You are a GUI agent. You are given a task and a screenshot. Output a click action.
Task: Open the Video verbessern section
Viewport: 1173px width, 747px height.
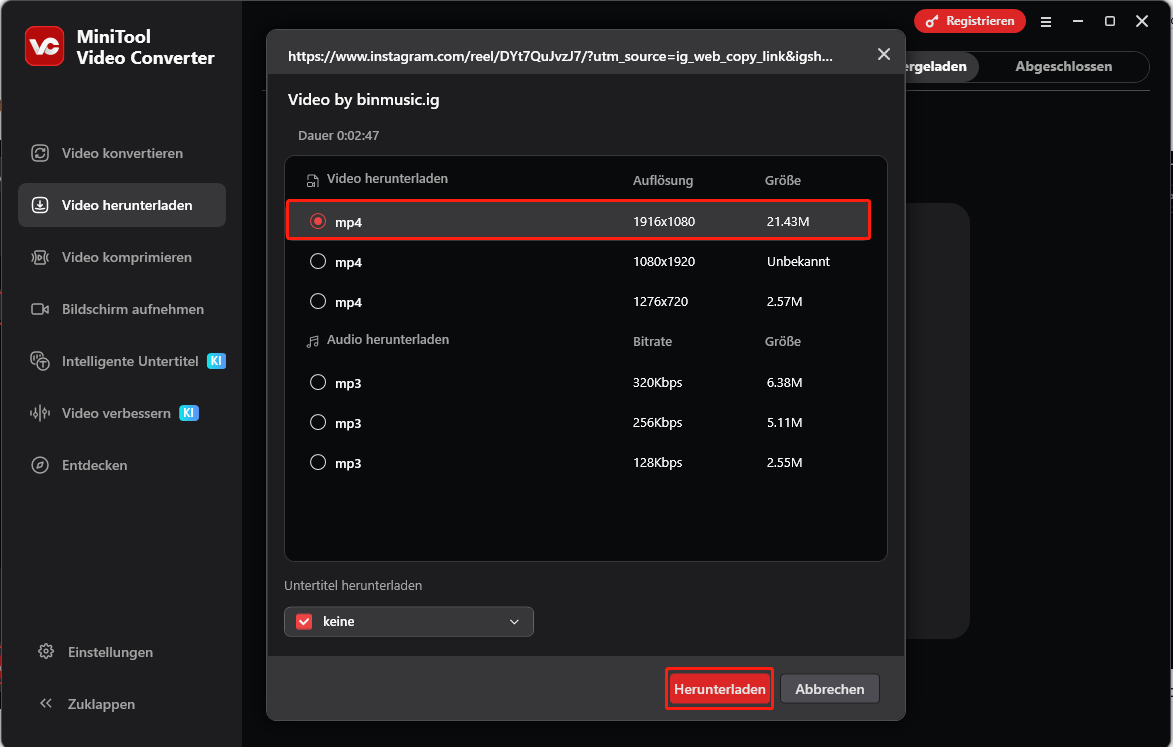tap(122, 413)
